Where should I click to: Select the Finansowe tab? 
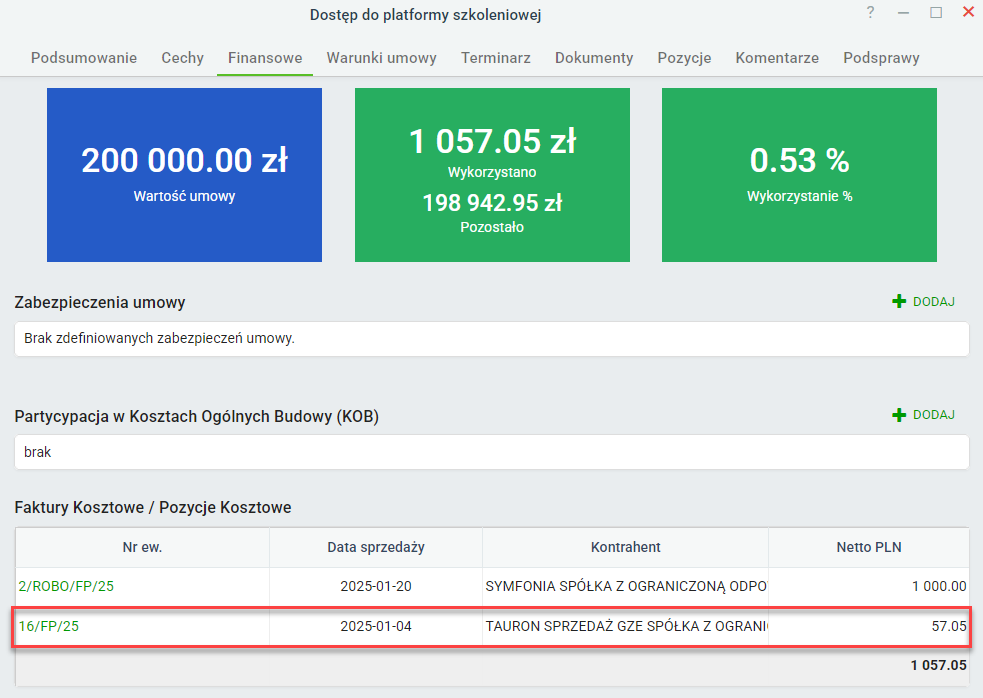click(x=265, y=58)
